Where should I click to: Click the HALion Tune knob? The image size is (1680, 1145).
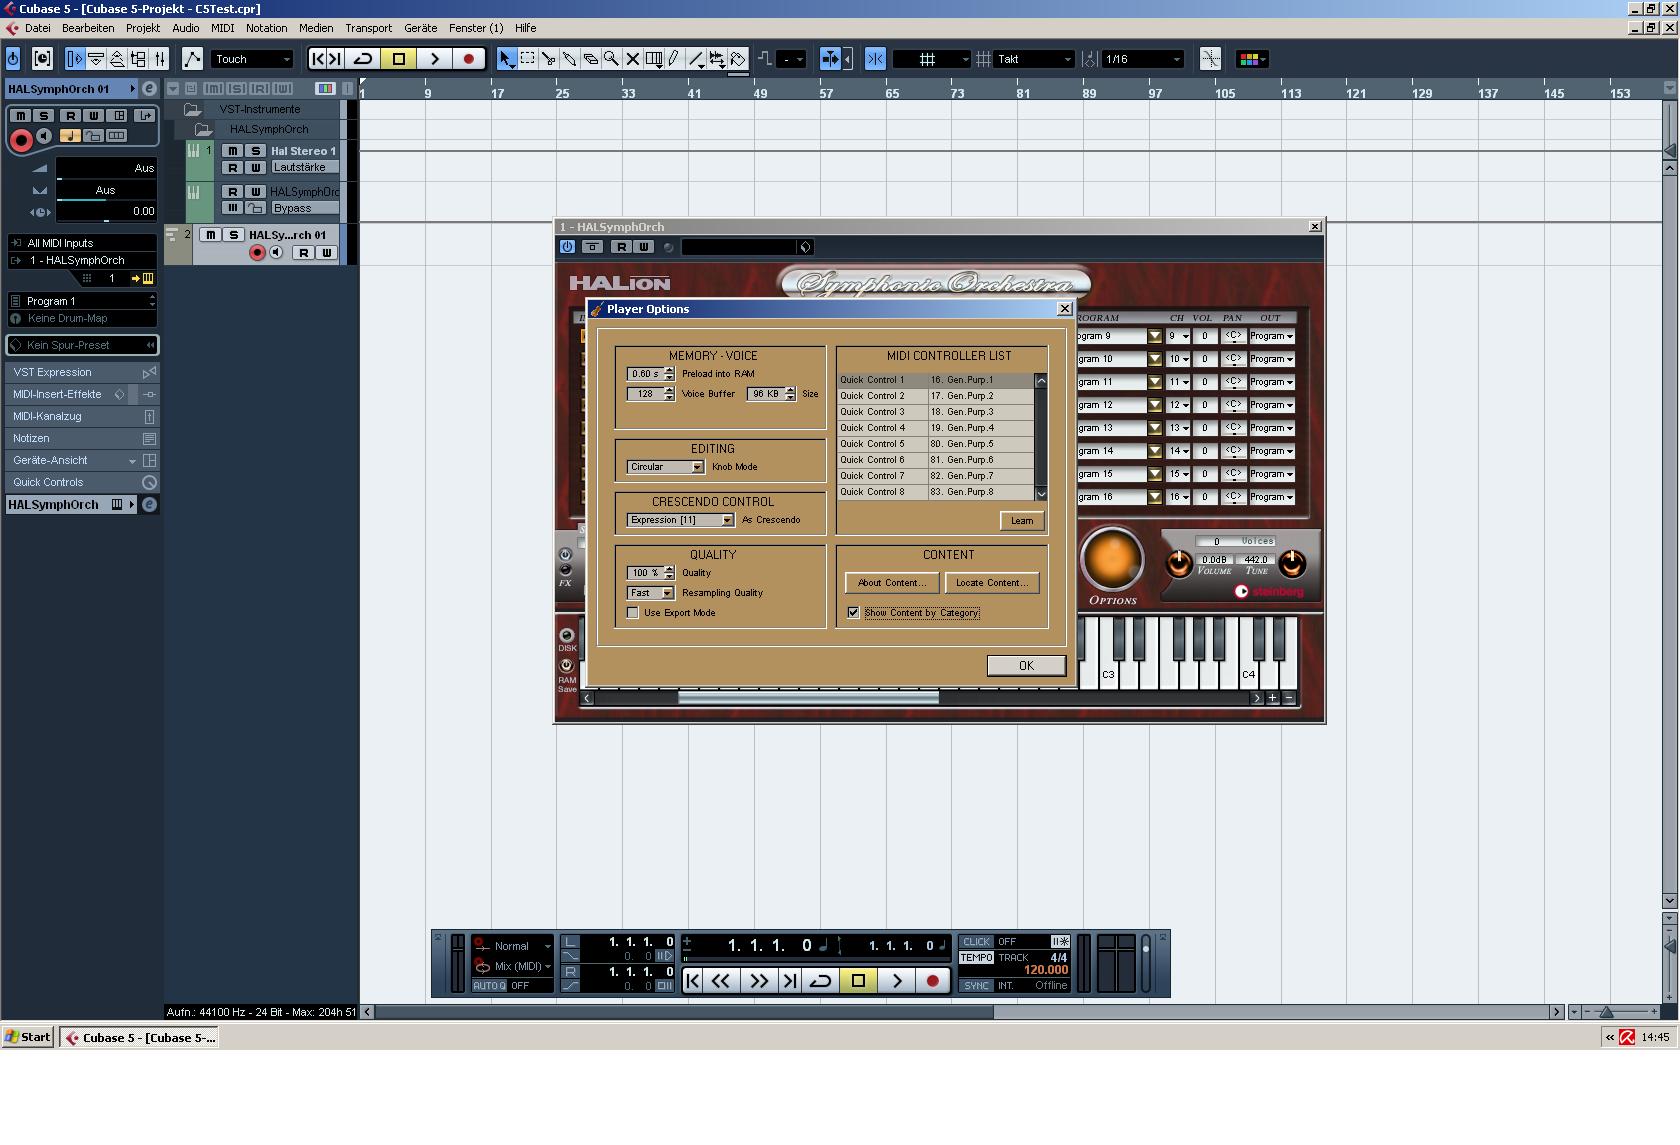coord(1292,564)
